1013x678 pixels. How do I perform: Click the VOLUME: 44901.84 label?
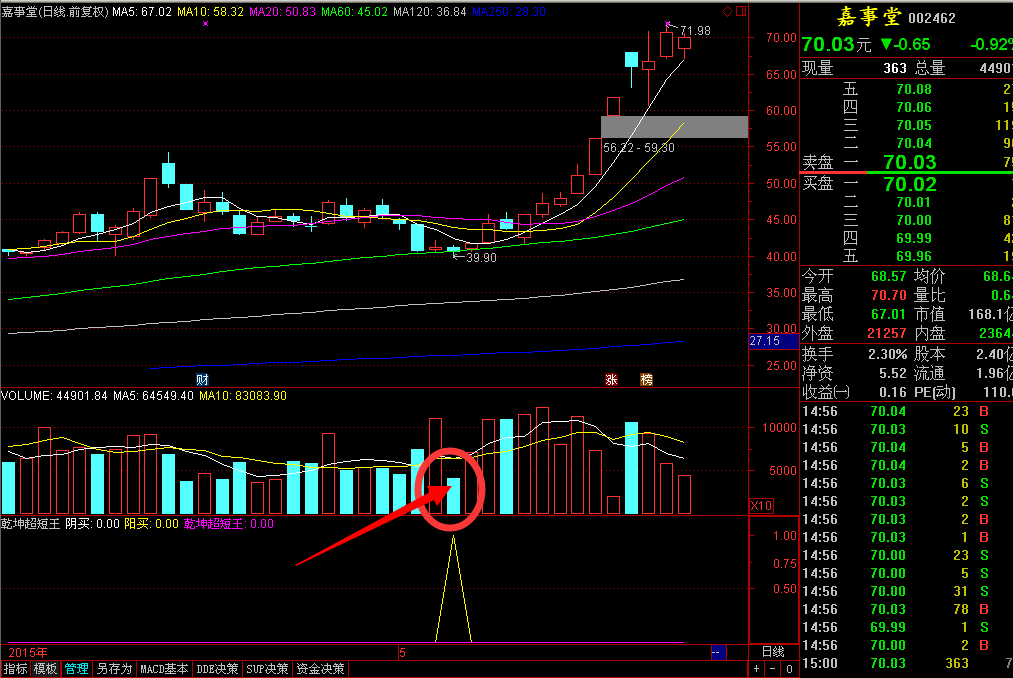[54, 396]
